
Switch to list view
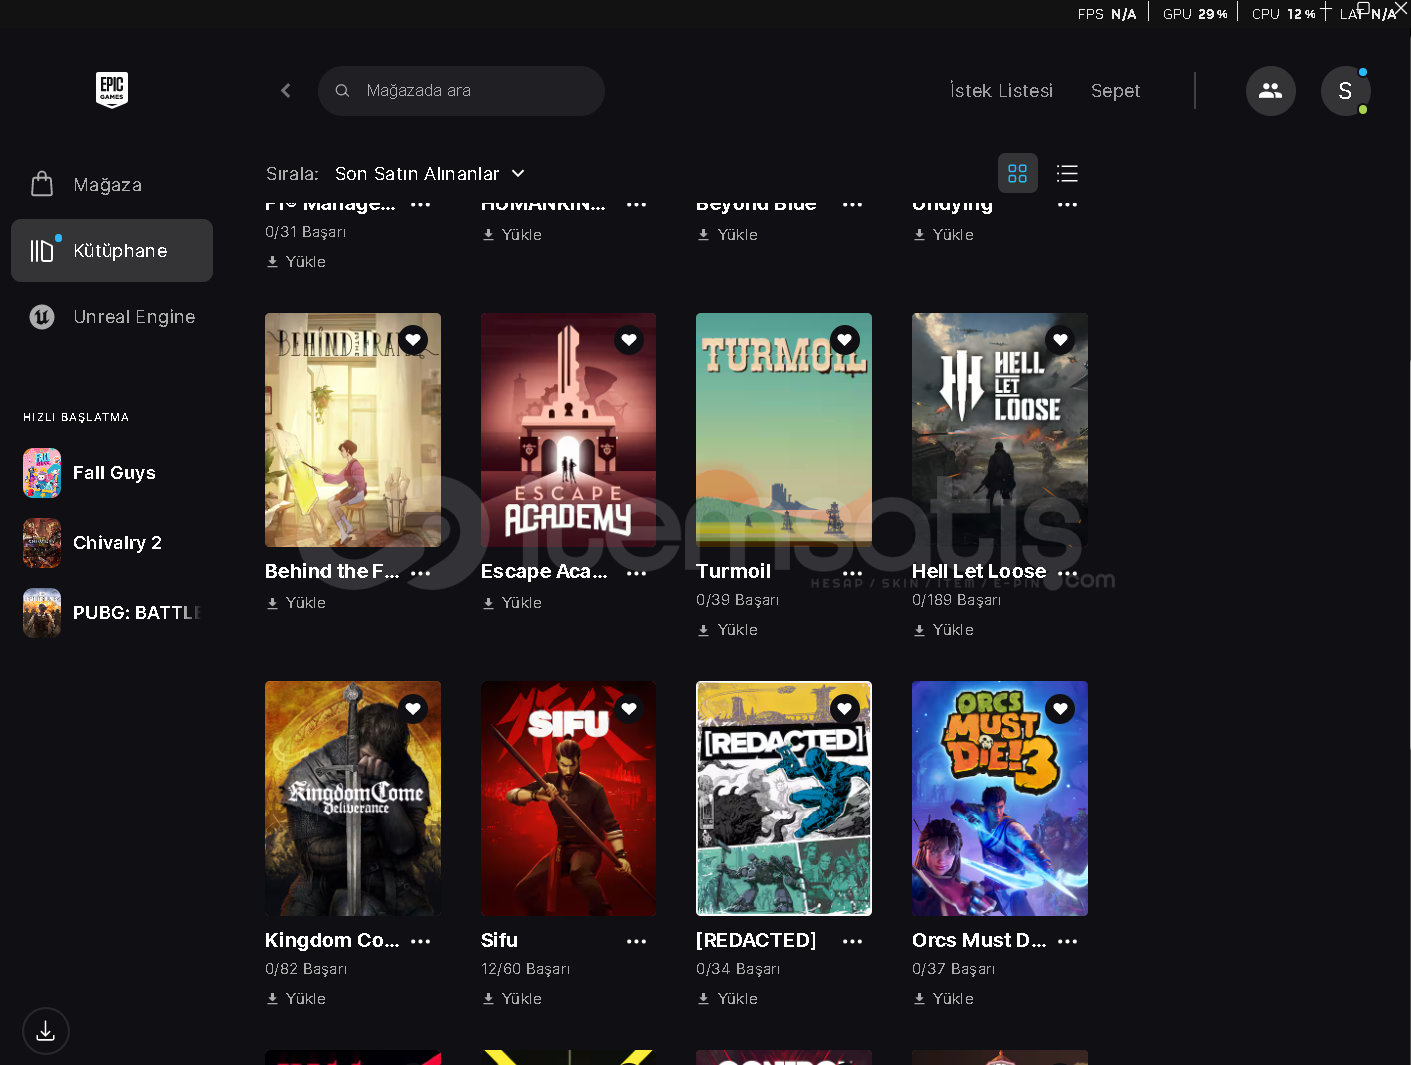point(1067,174)
